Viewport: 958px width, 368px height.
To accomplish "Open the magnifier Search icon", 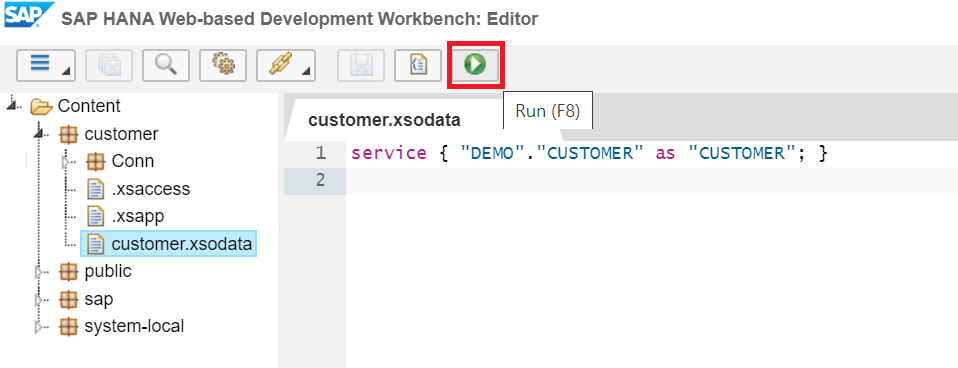I will [x=166, y=65].
